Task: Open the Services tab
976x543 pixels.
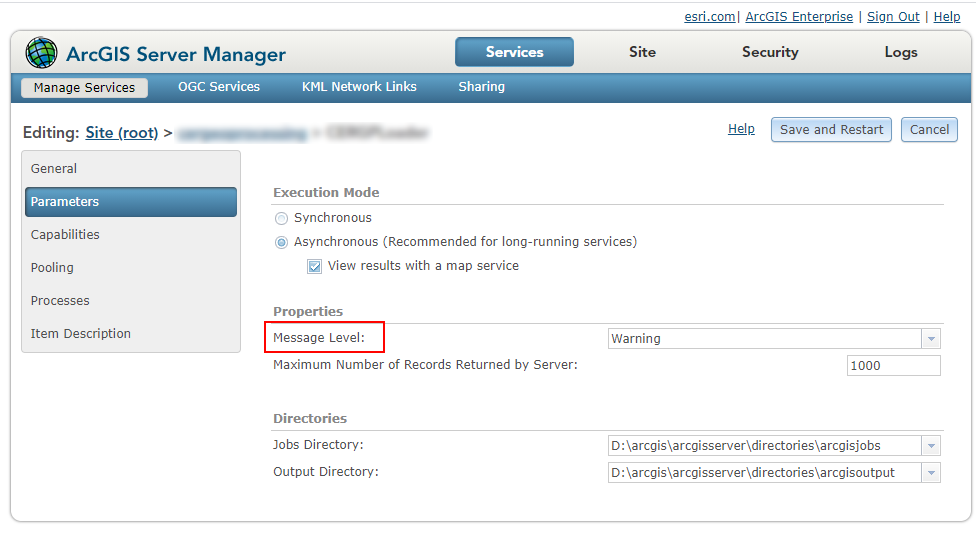Action: tap(514, 52)
